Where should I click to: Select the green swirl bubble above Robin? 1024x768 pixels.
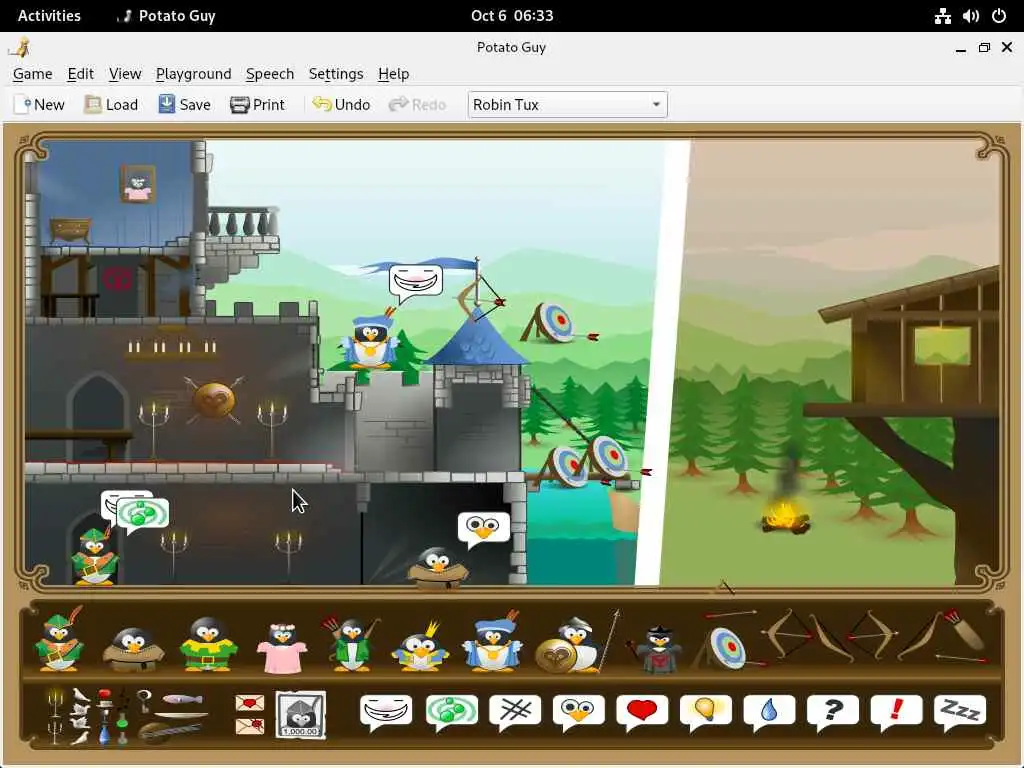coord(143,515)
